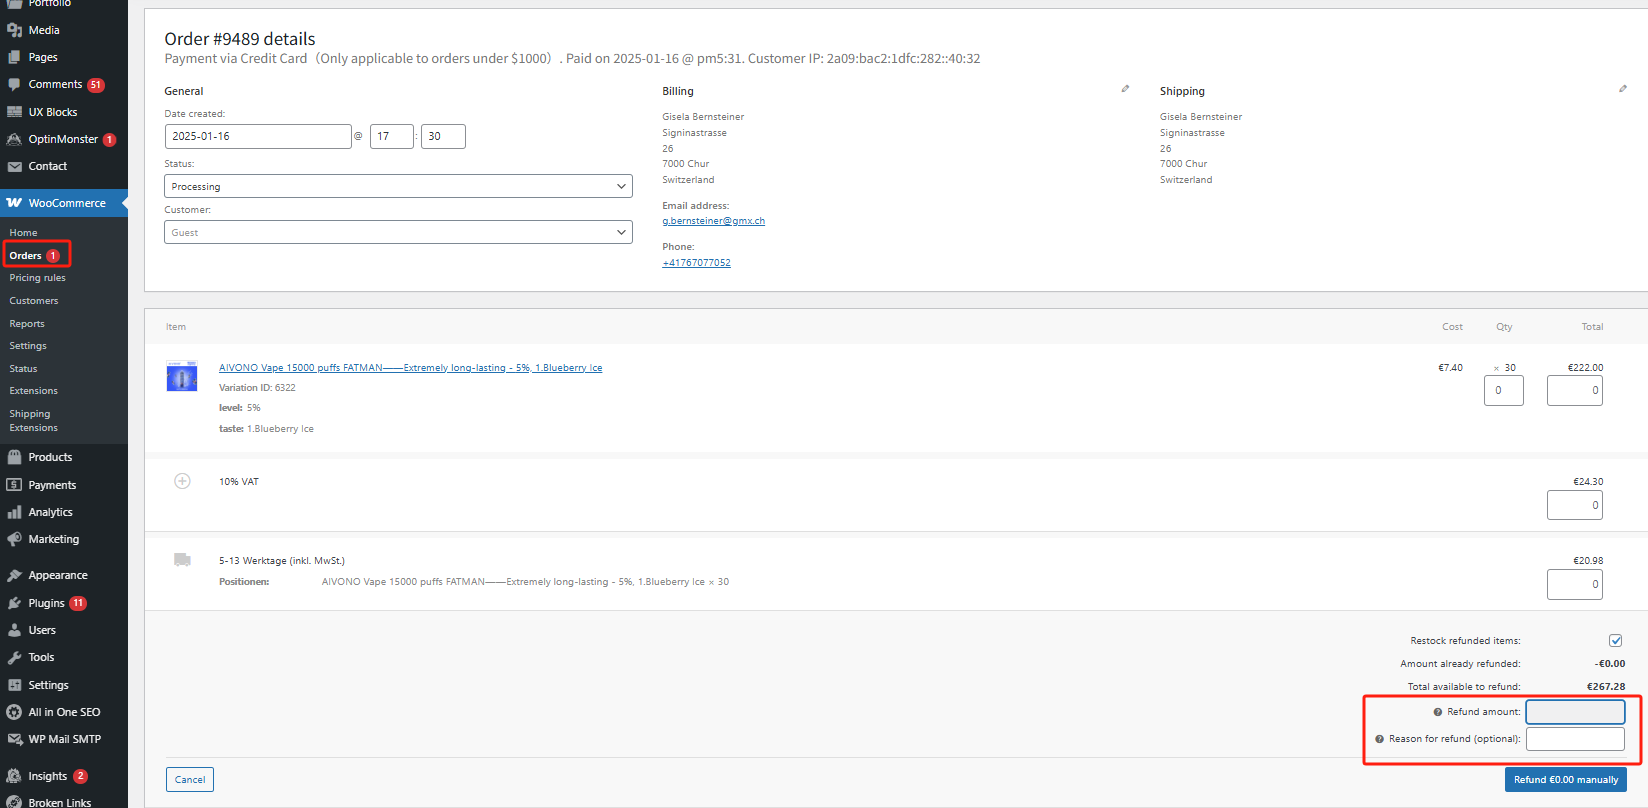1648x808 pixels.
Task: Open the Orders submenu item
Action: coord(26,256)
